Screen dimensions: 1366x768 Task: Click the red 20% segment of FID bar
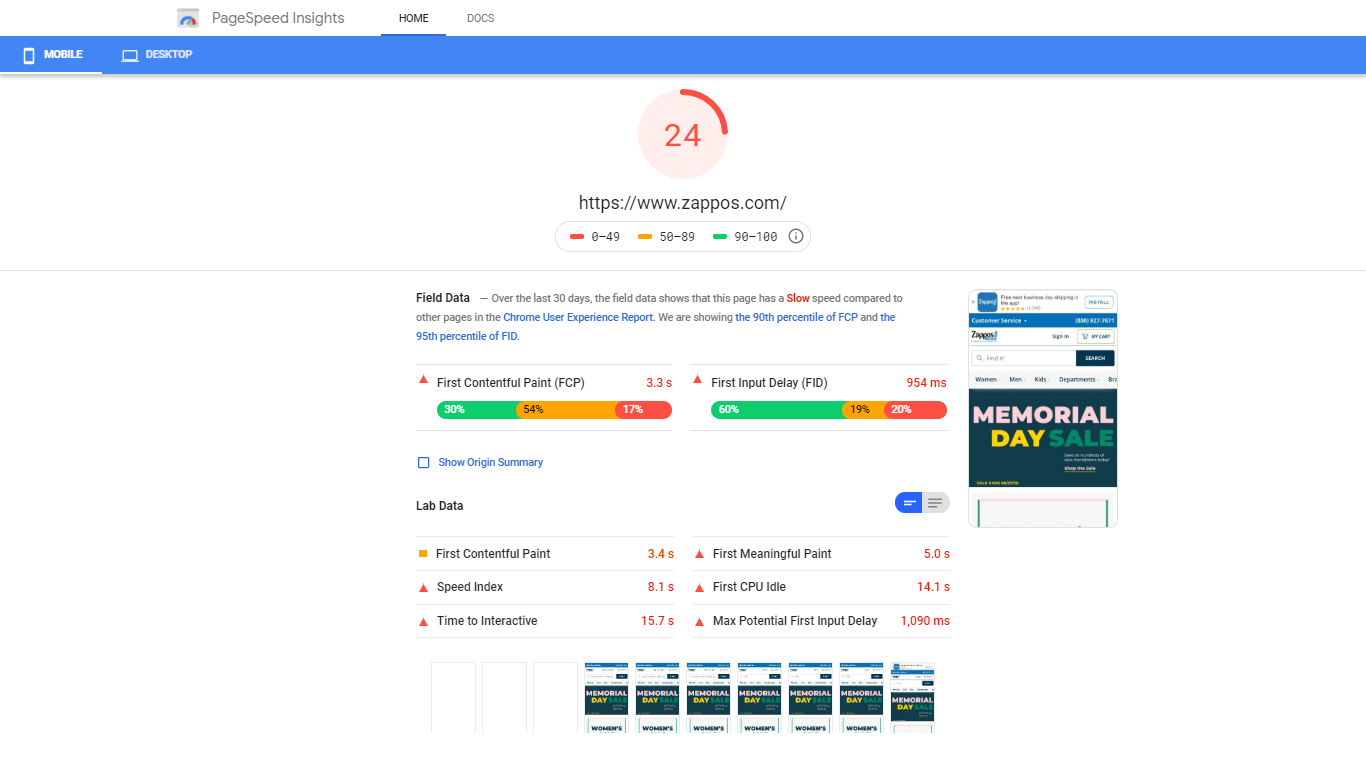pos(915,410)
